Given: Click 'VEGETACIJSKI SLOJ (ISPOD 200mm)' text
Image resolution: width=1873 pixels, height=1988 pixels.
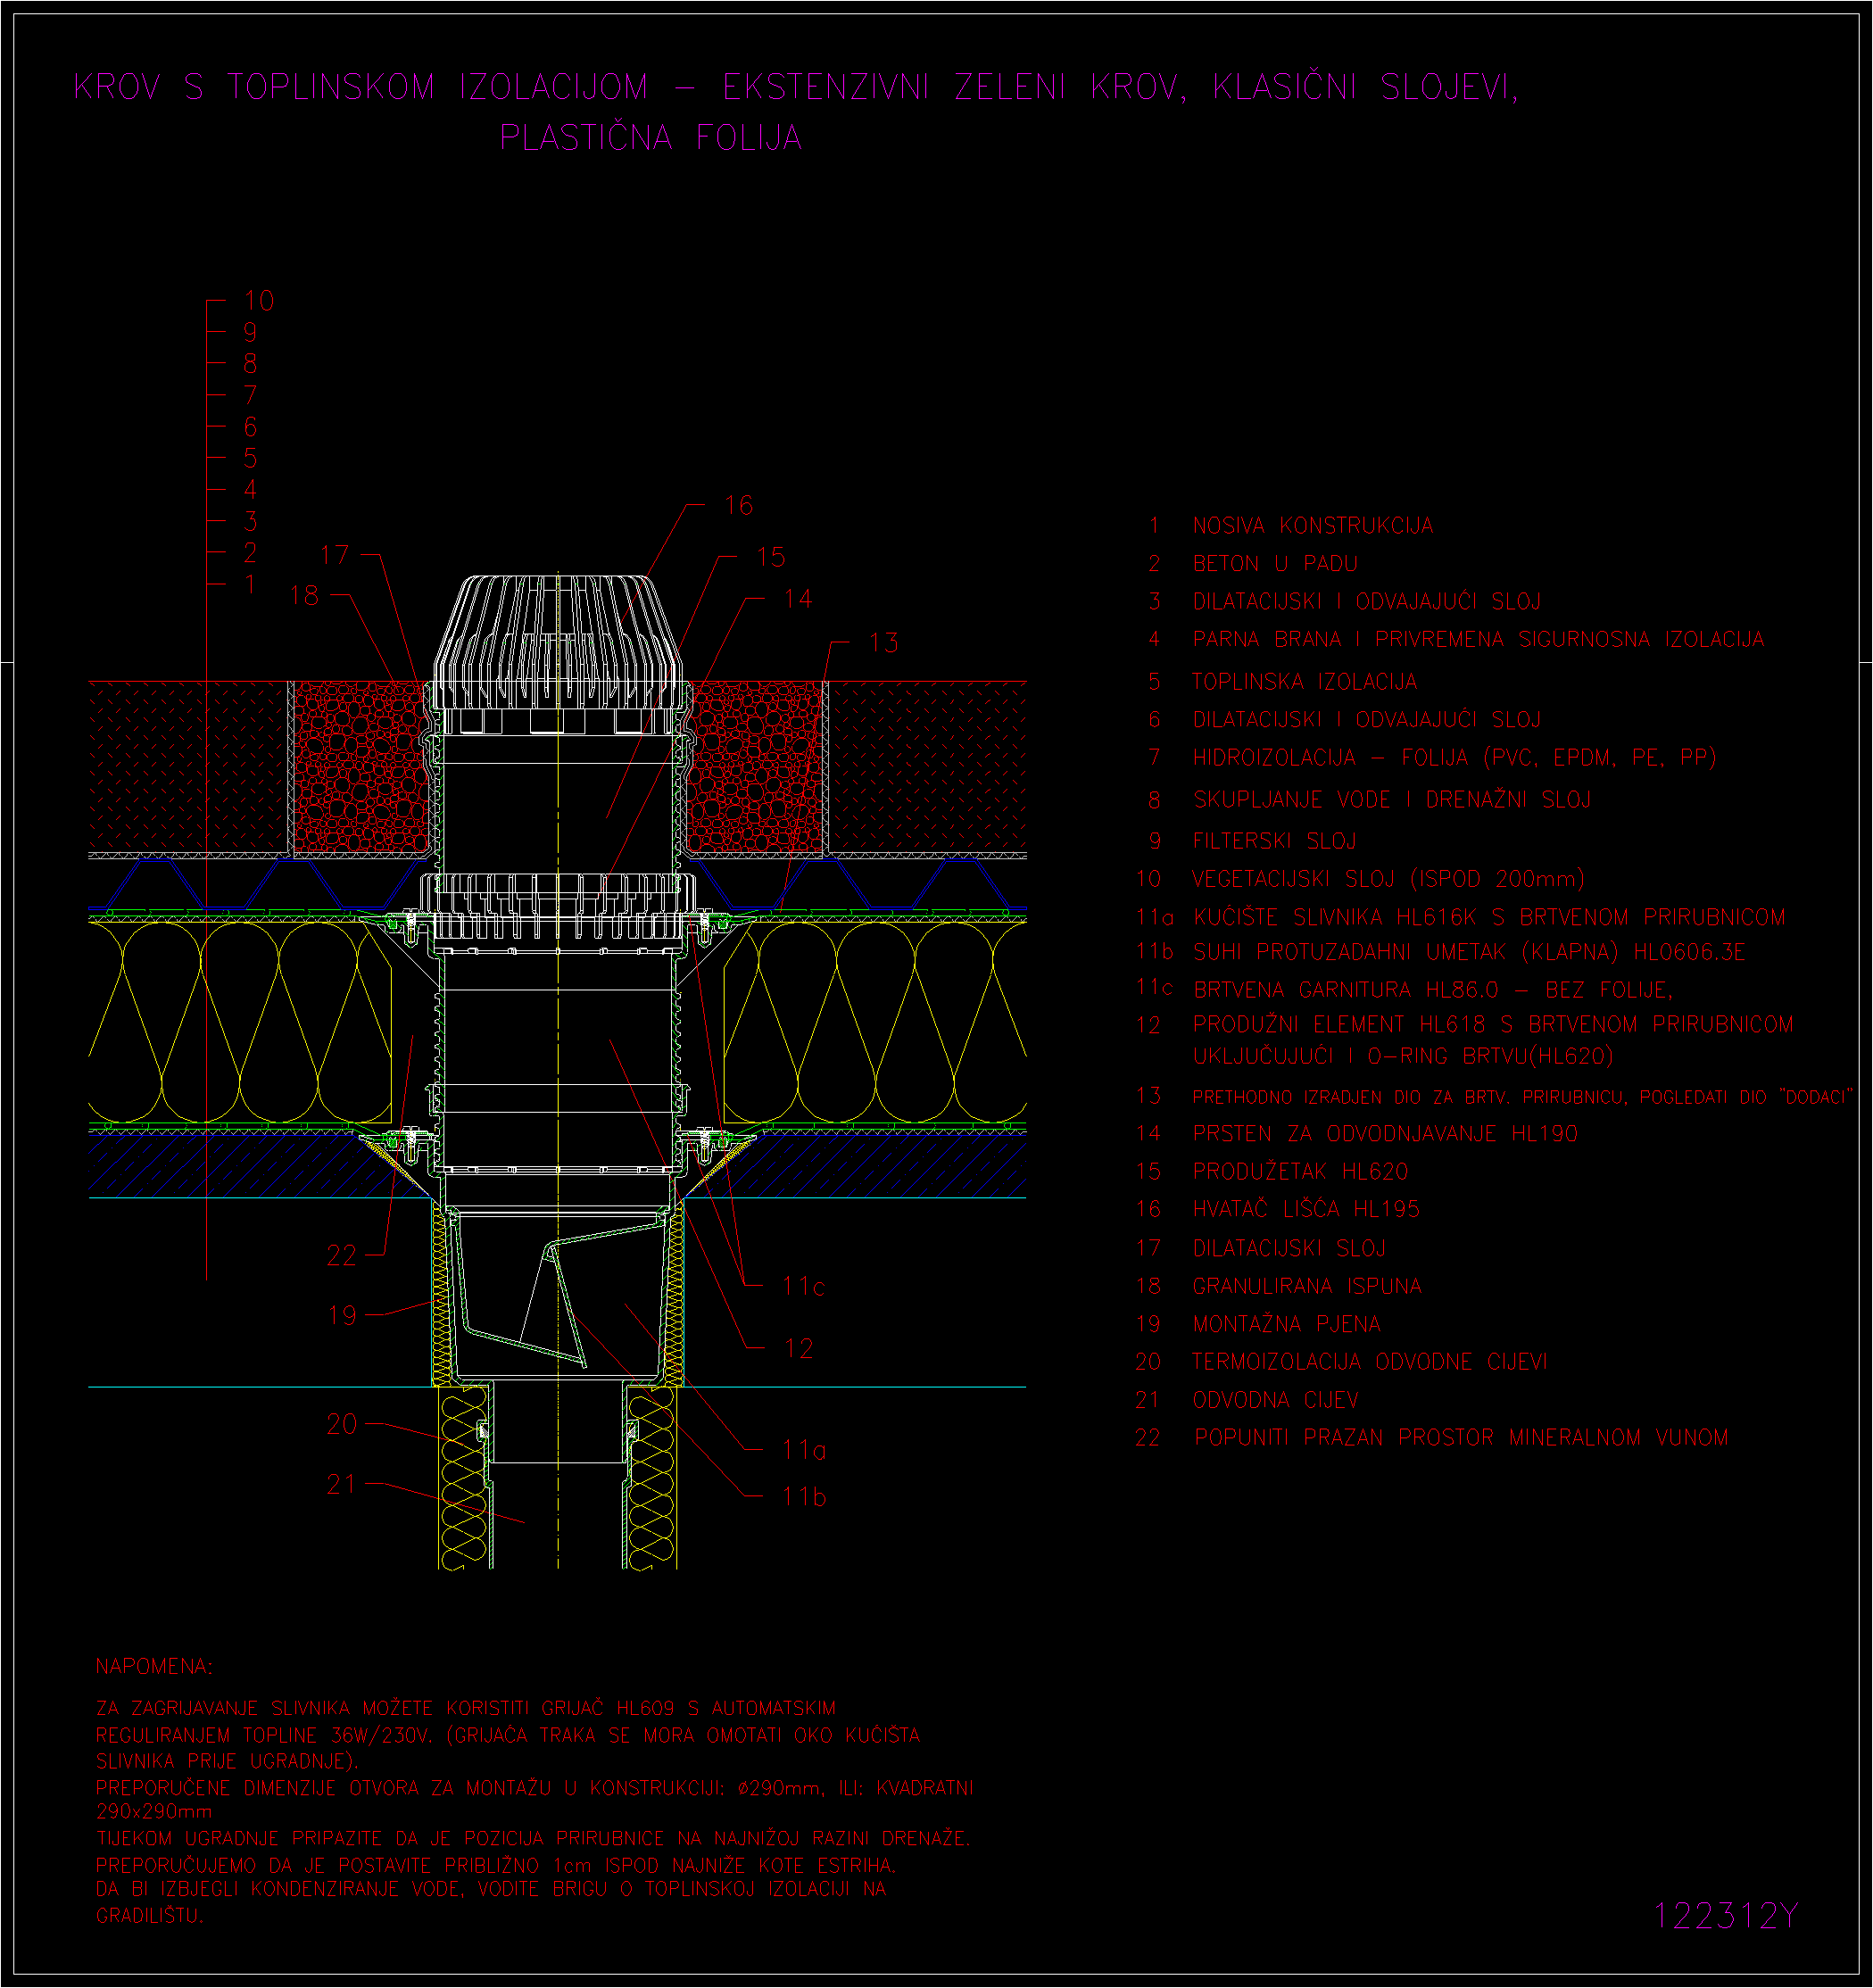Looking at the screenshot, I should [x=1388, y=880].
